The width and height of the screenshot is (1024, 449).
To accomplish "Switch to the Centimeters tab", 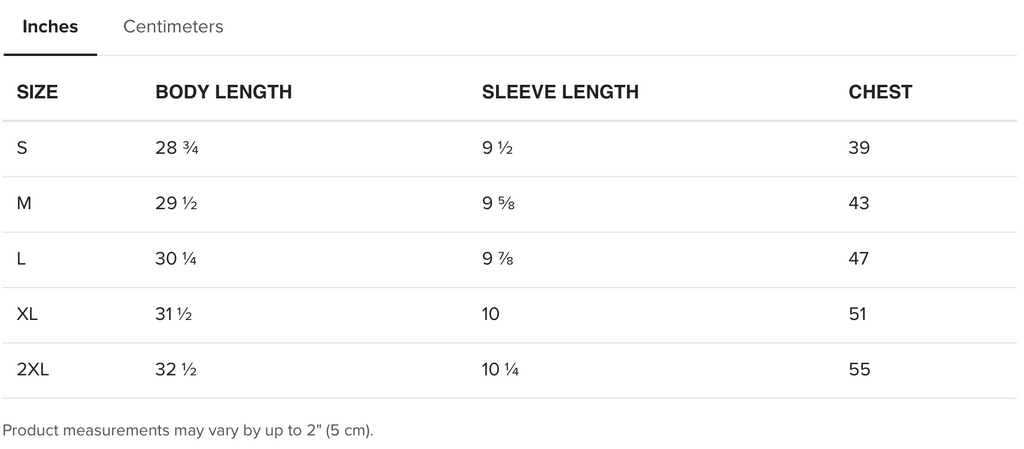I will 173,27.
